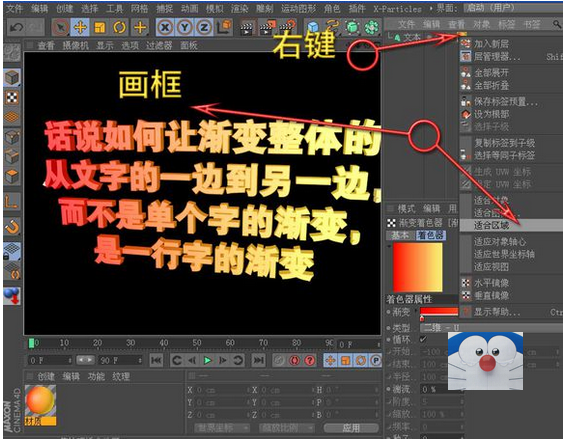Open 文件 in main menu bar
573x440 pixels.
click(x=16, y=8)
